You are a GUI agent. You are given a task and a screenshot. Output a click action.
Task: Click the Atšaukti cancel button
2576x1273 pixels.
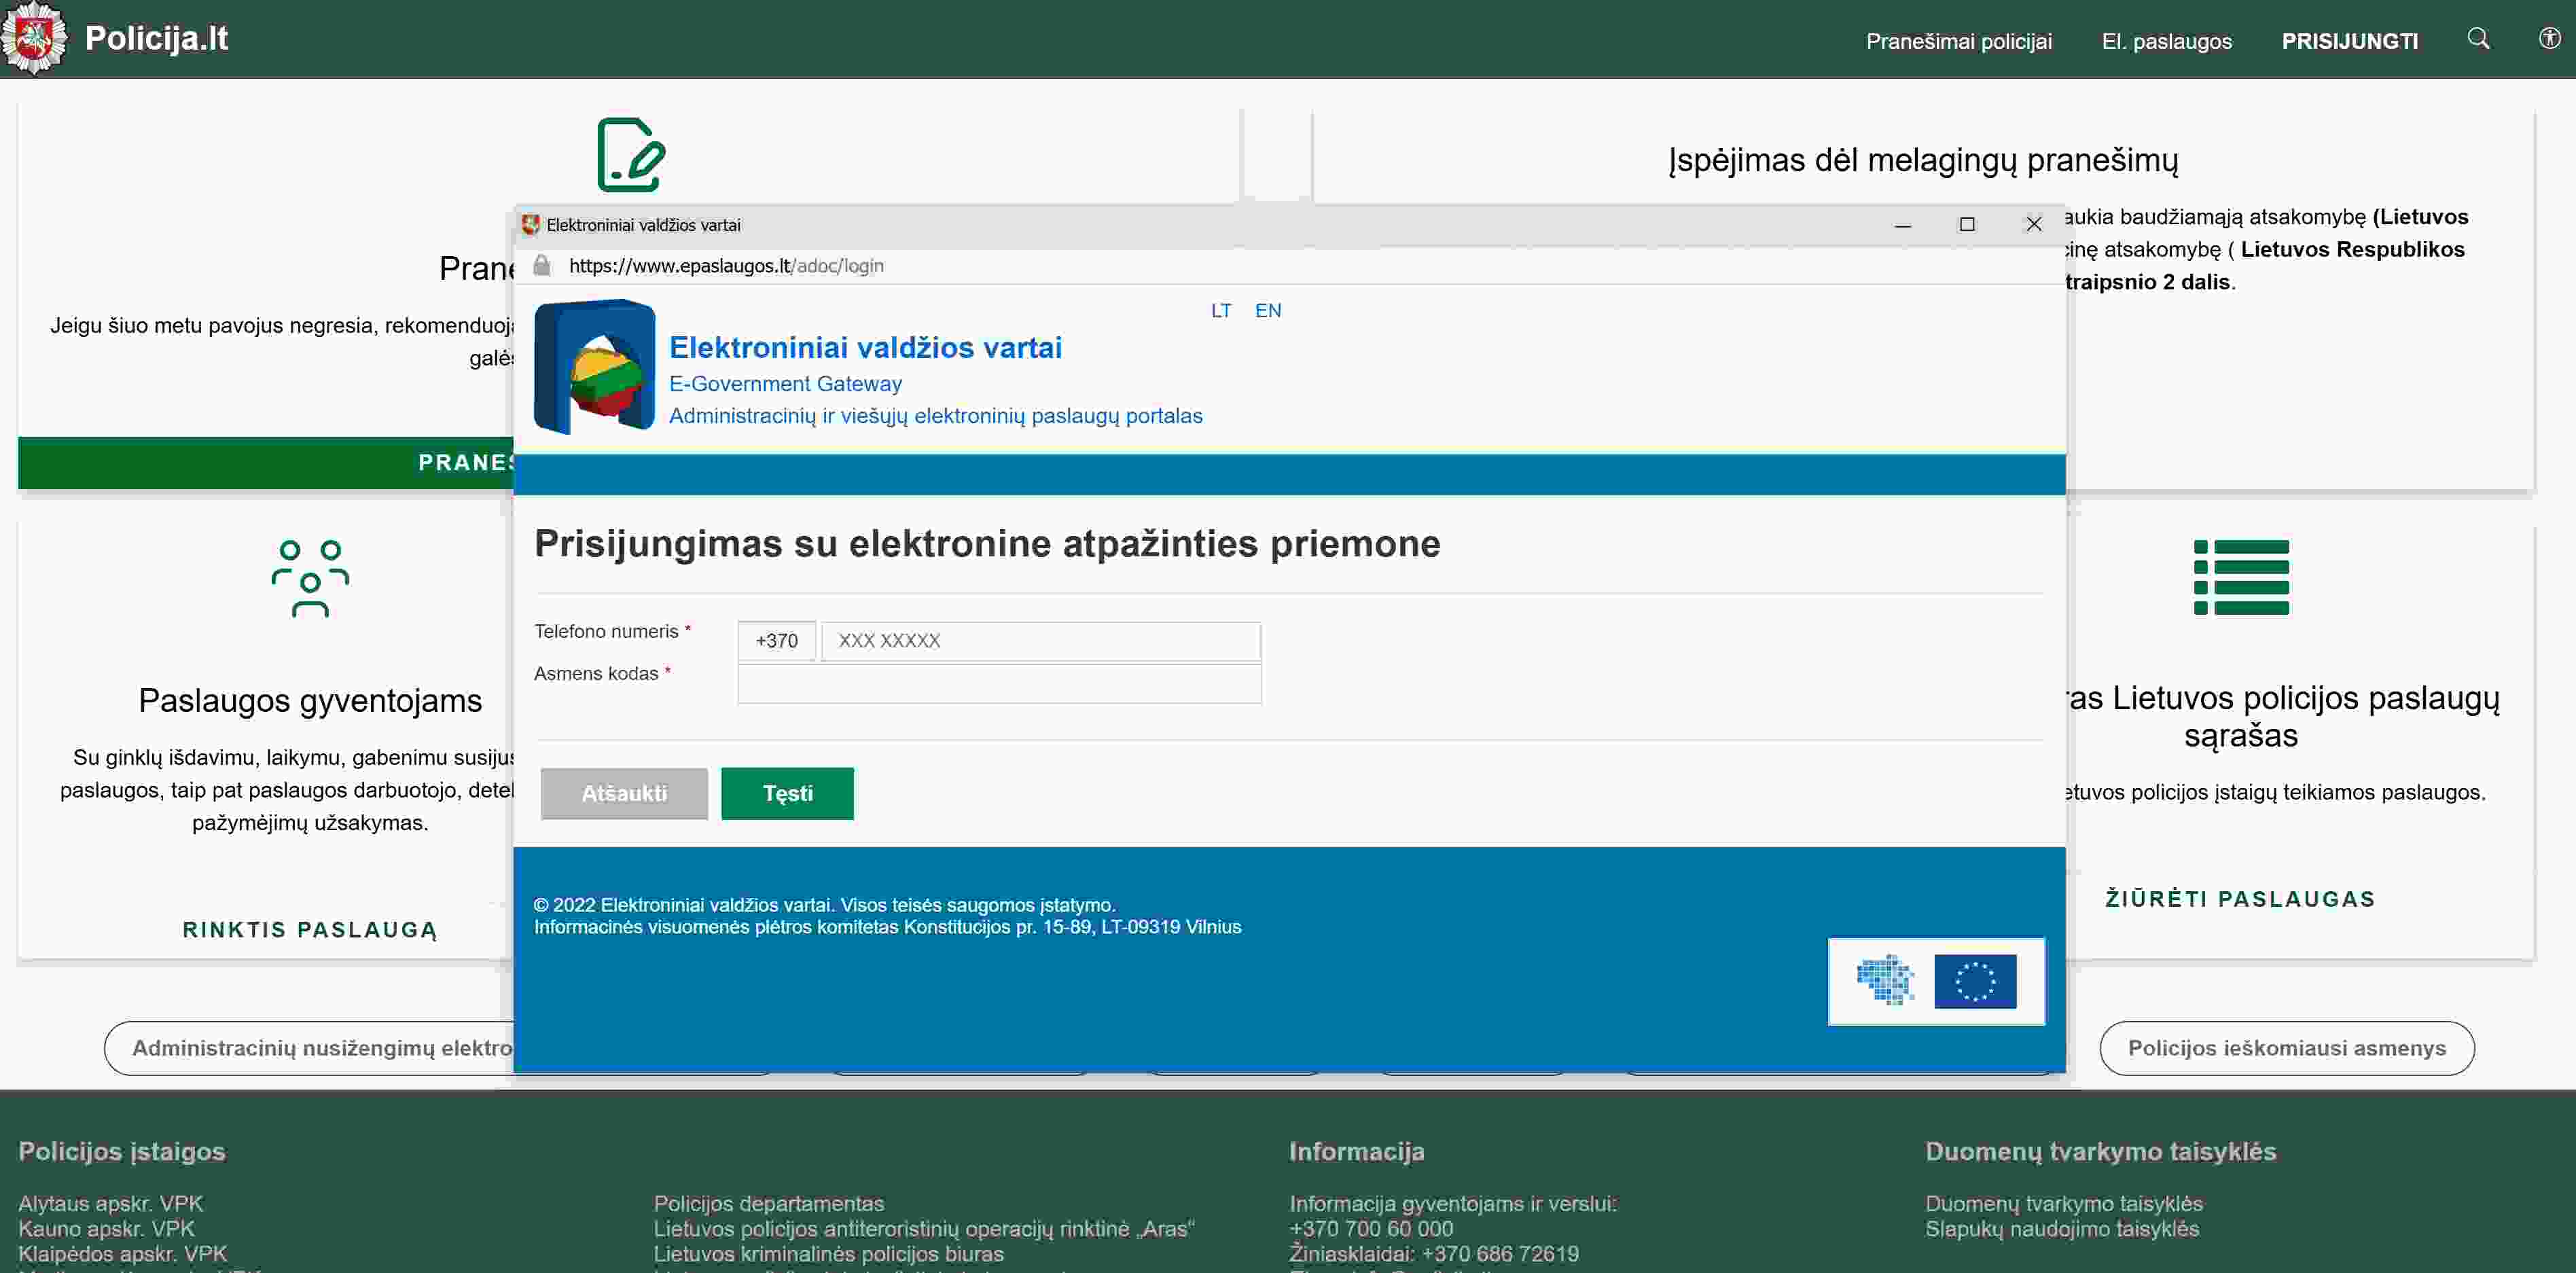624,794
